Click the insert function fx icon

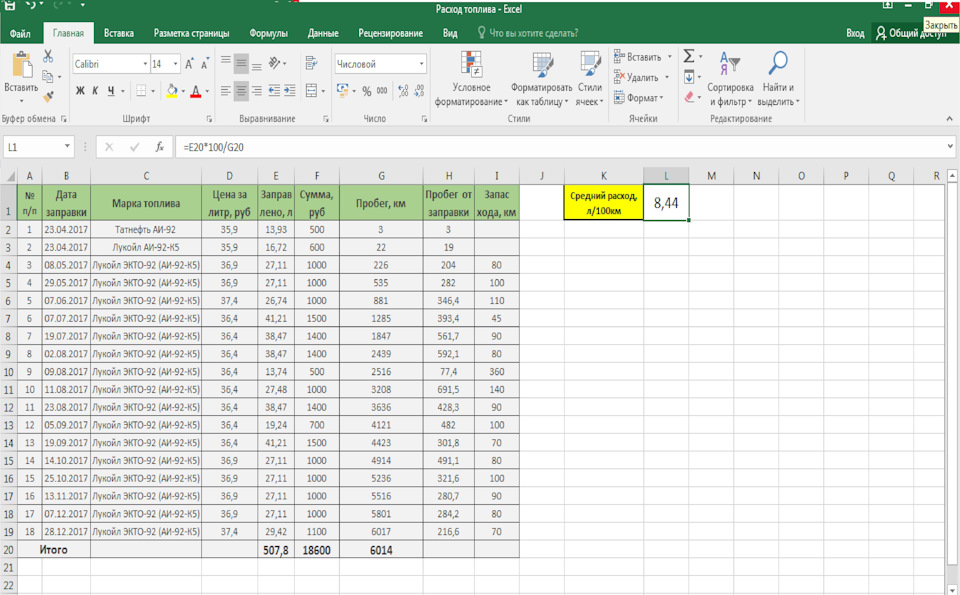click(159, 147)
